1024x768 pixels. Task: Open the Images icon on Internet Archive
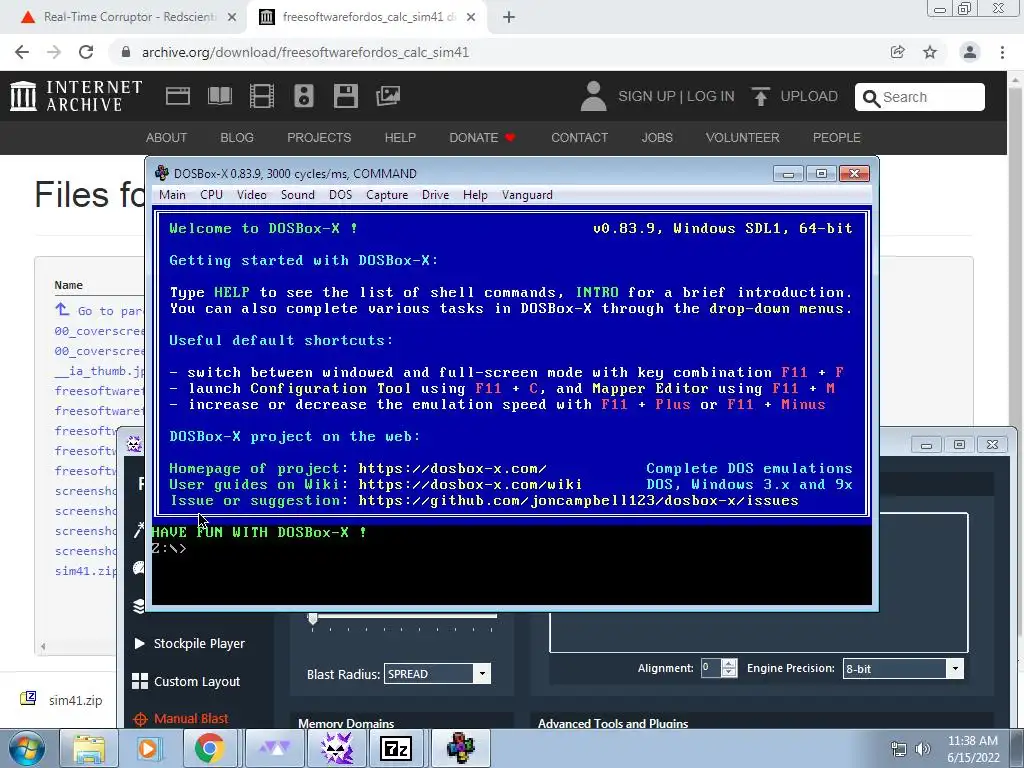388,96
